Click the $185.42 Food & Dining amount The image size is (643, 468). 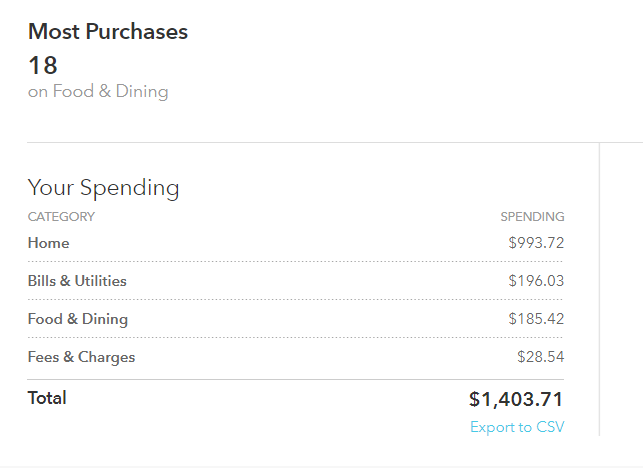(x=536, y=319)
